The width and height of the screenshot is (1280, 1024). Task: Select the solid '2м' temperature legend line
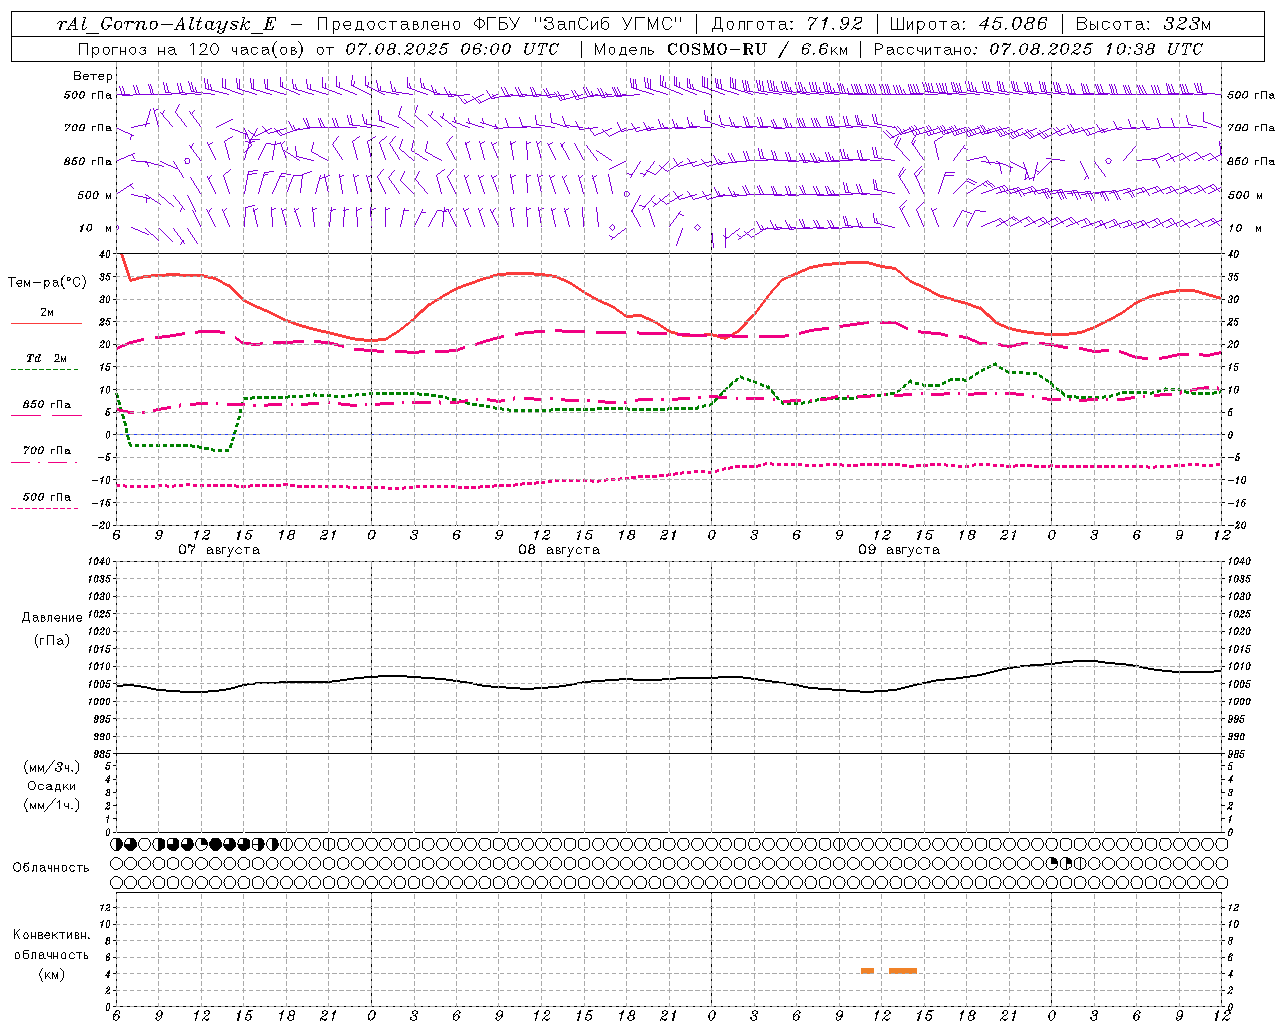(46, 323)
